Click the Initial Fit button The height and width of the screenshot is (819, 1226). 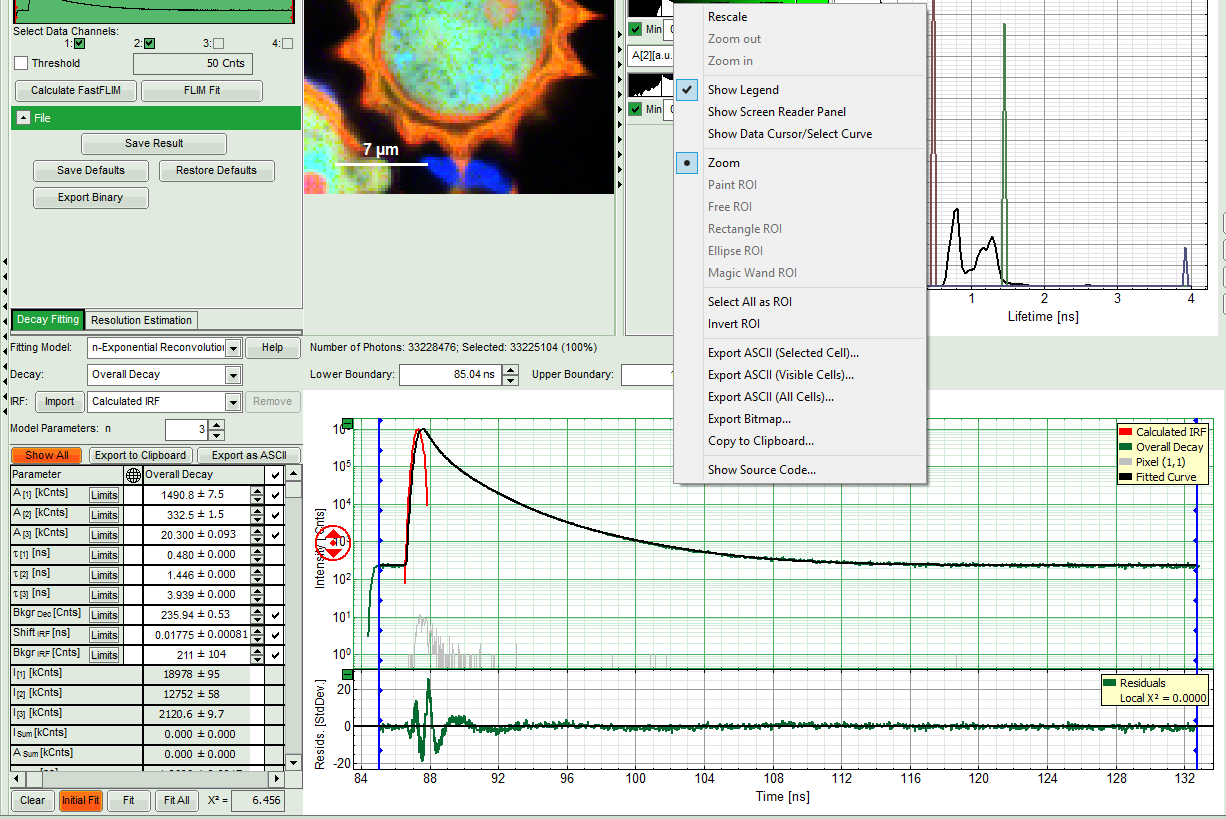coord(80,800)
